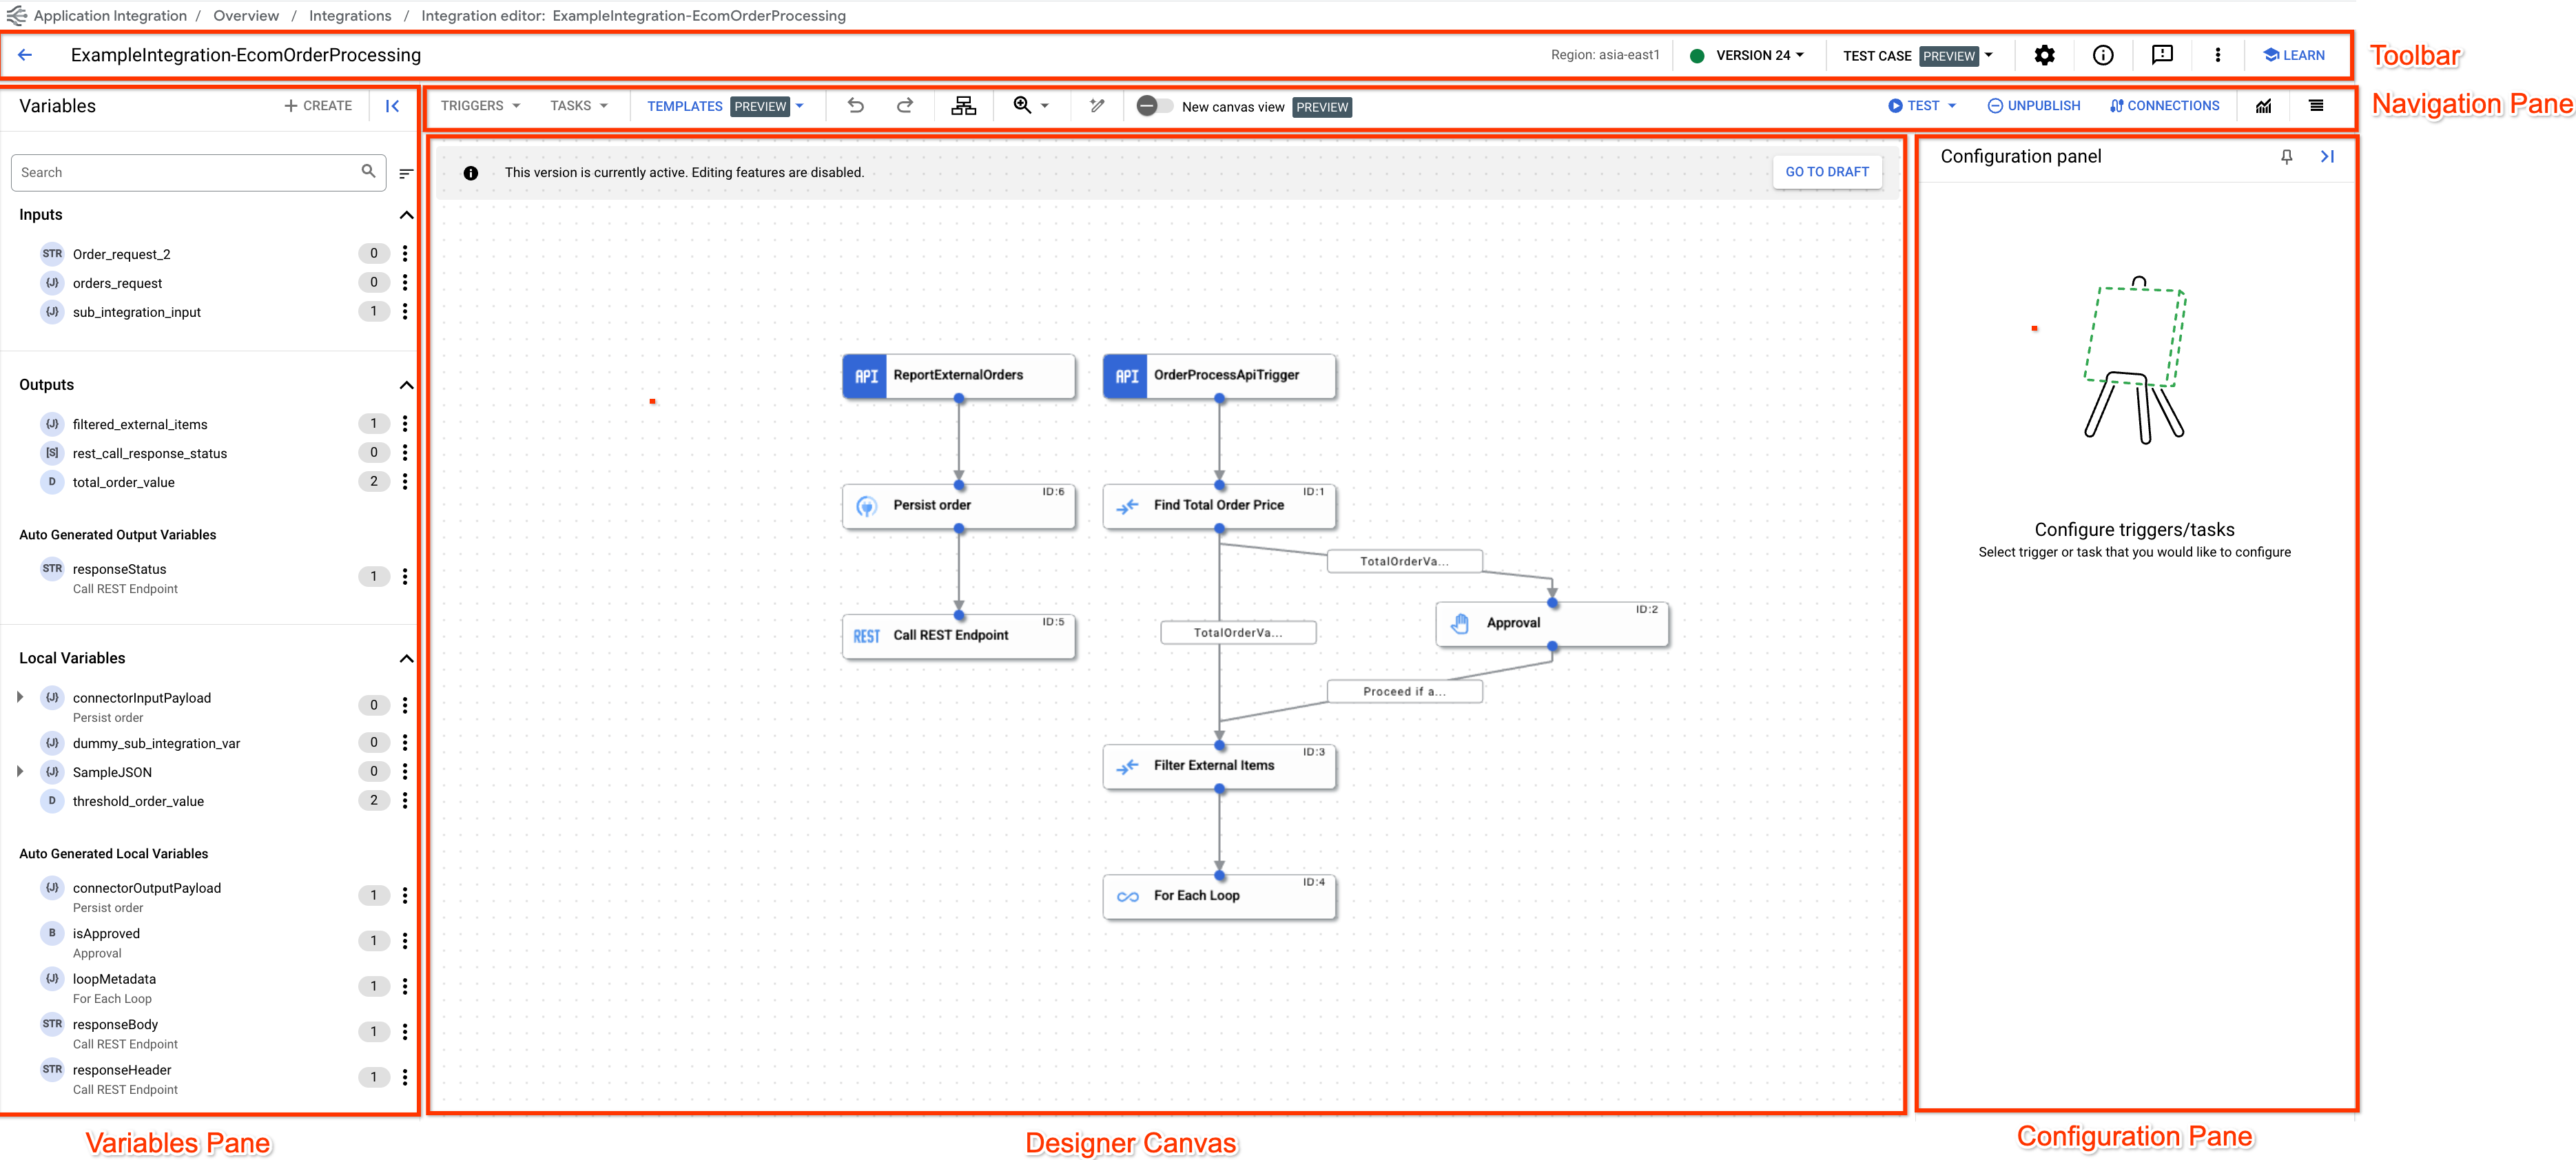Select the TEMPLATES tab

click(685, 107)
